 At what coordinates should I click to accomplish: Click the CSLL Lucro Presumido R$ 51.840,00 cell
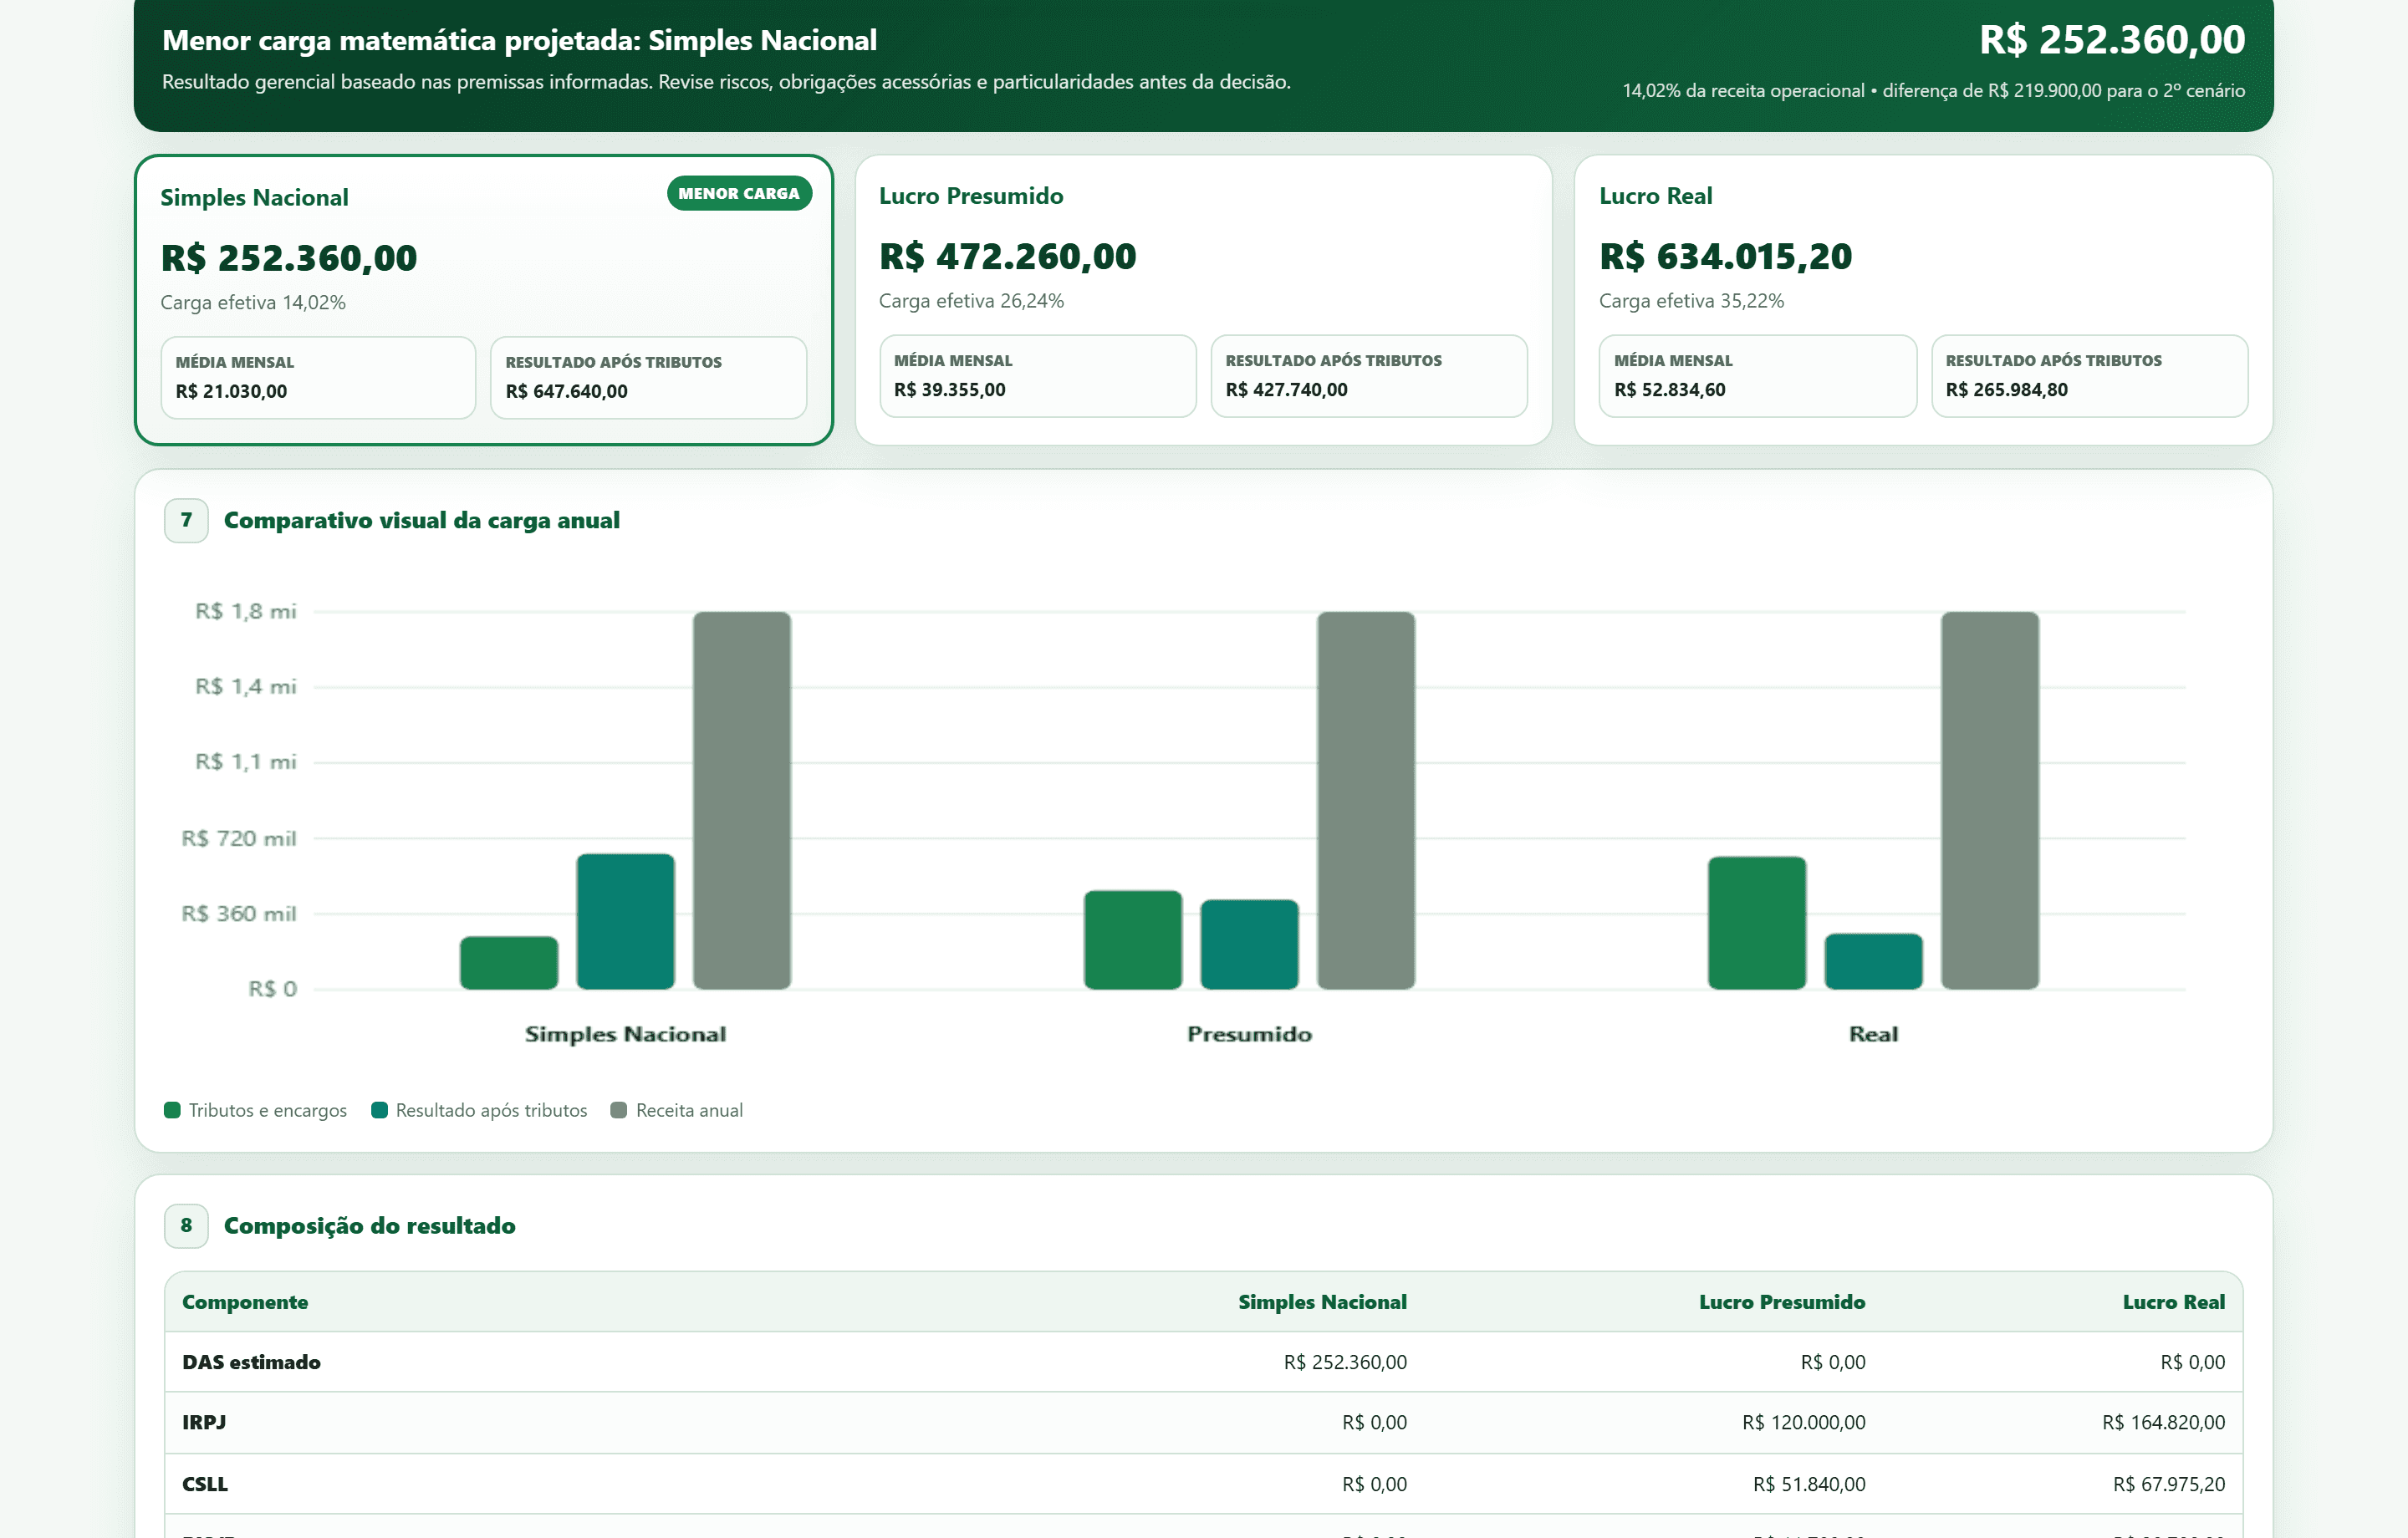click(1809, 1484)
